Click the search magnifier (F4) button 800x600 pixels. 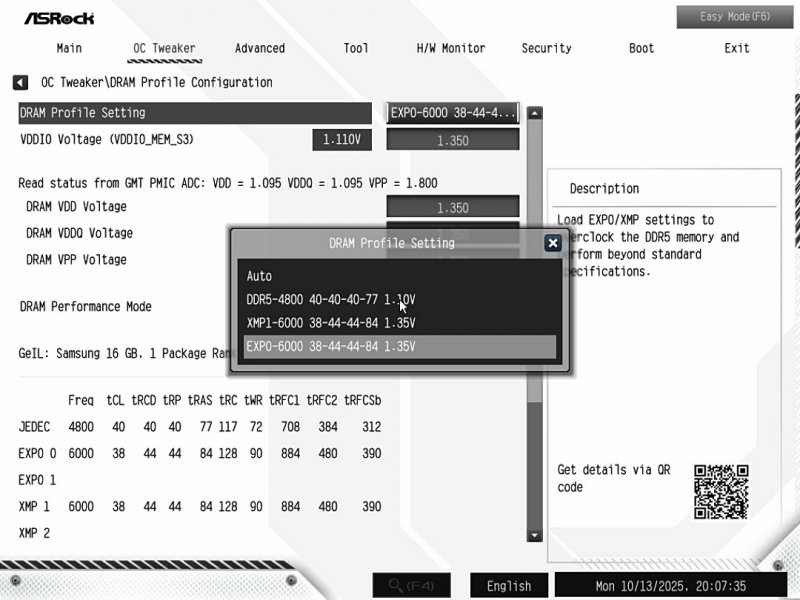click(x=411, y=586)
